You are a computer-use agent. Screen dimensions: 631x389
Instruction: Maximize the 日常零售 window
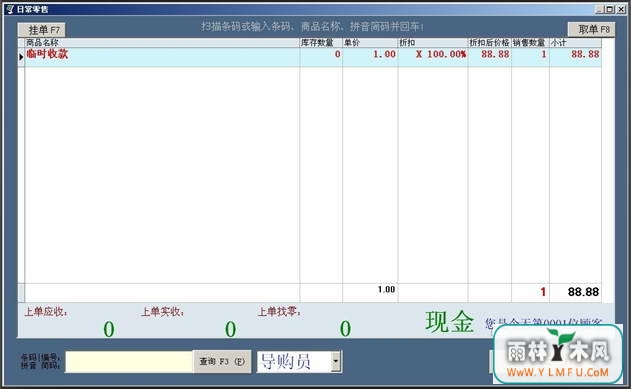tap(610, 9)
